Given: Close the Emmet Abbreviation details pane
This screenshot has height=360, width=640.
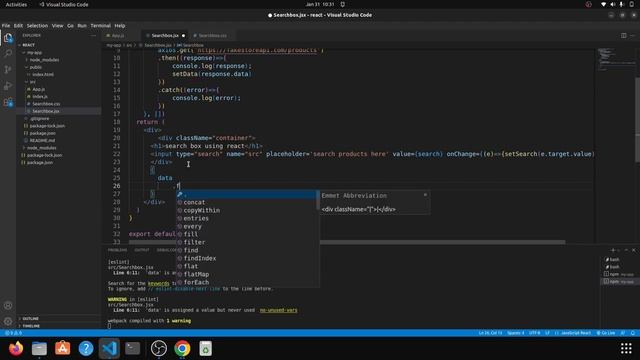Looking at the screenshot, I should coord(425,195).
